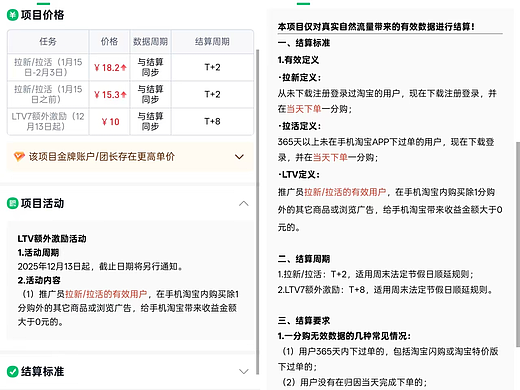This screenshot has height=390, width=520.
Task: Click the 任务 column header
Action: [48, 41]
